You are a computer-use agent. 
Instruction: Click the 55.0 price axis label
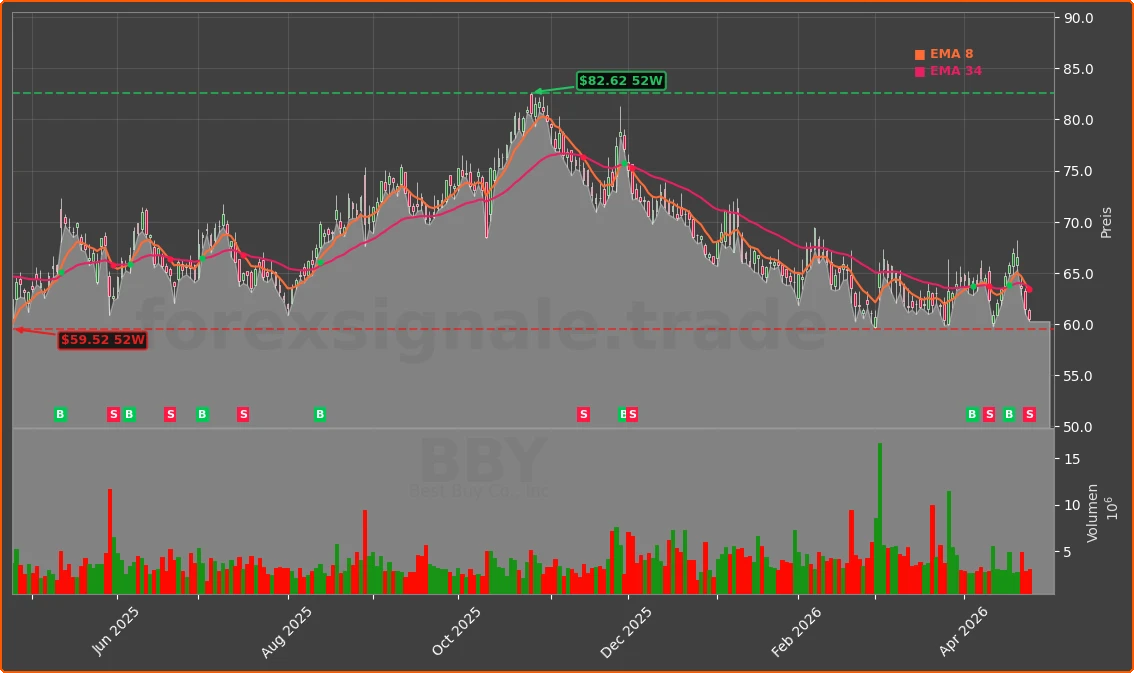(1078, 376)
